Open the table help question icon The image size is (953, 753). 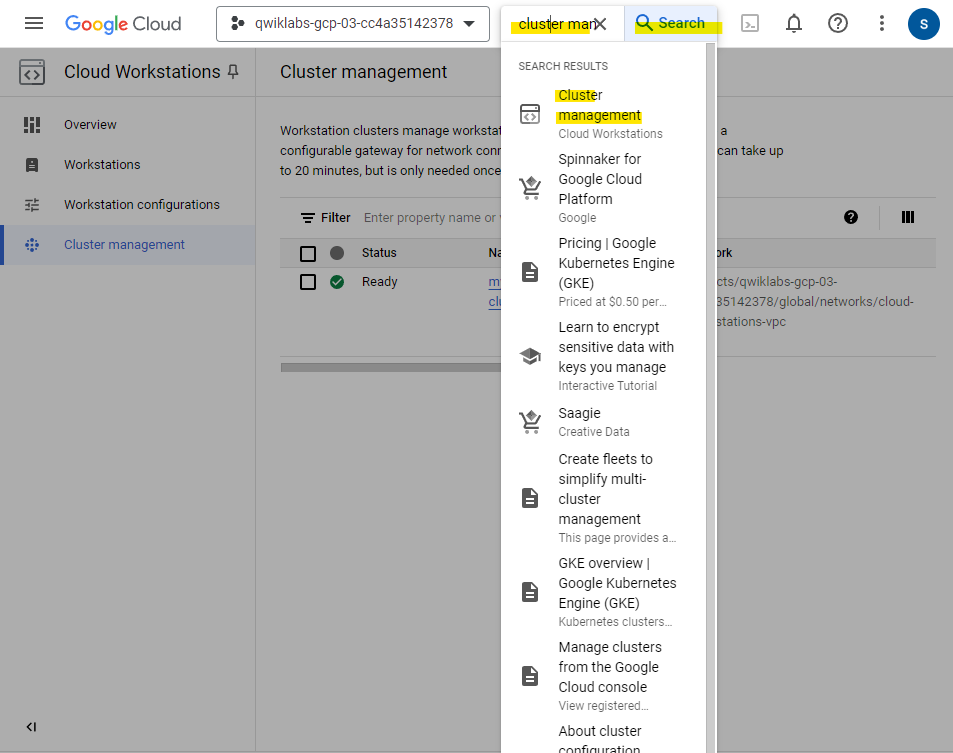click(x=851, y=217)
